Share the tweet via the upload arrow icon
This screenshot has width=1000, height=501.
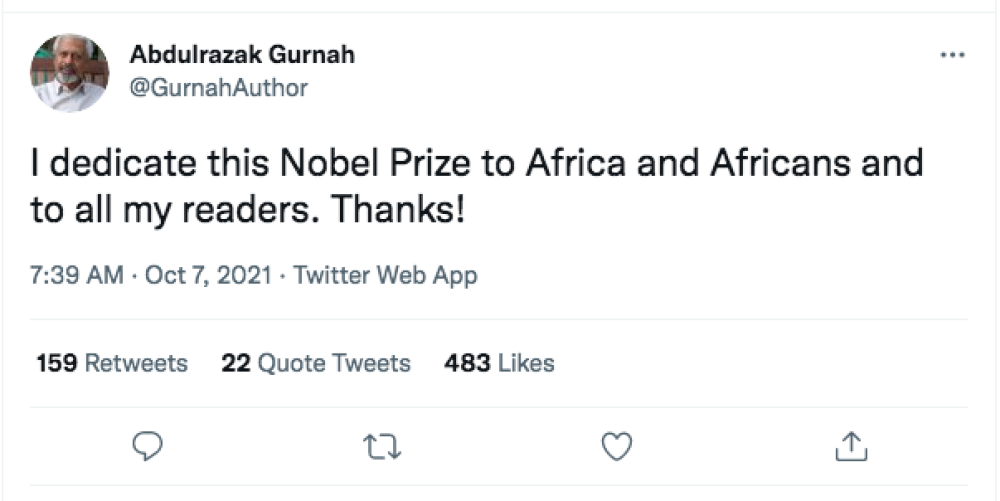click(850, 446)
